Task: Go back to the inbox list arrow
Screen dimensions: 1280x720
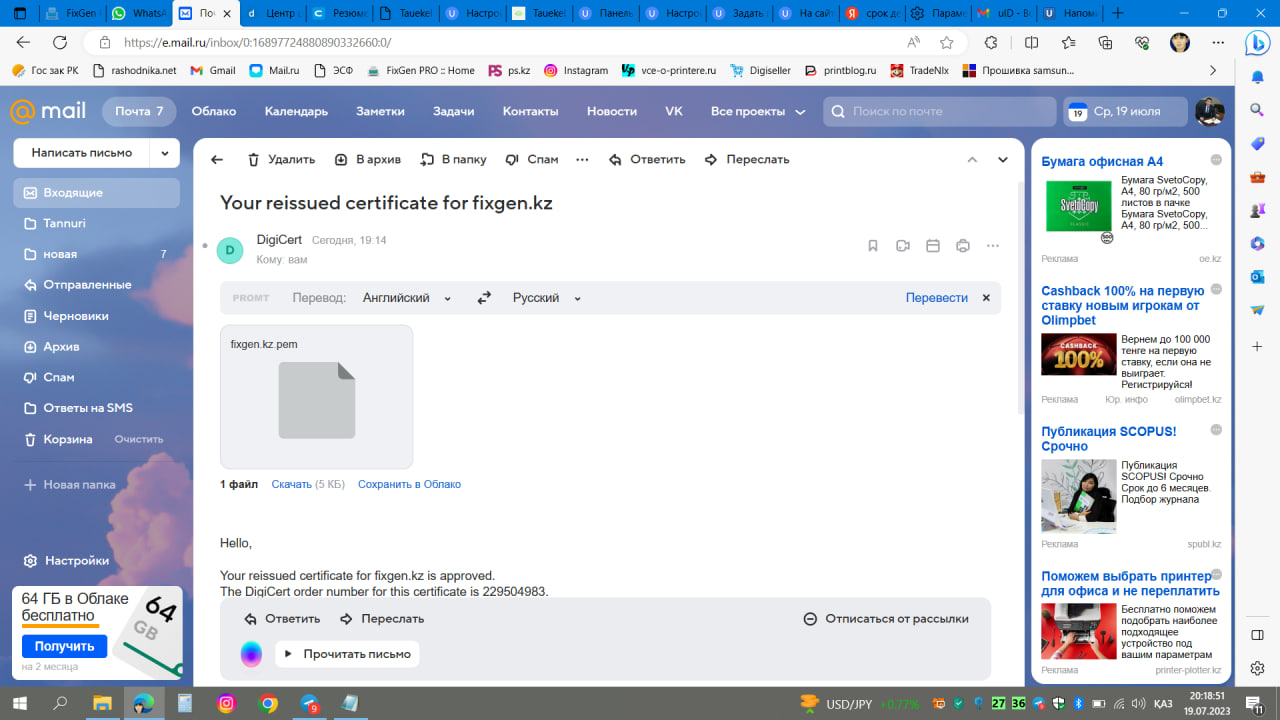Action: tap(217, 160)
